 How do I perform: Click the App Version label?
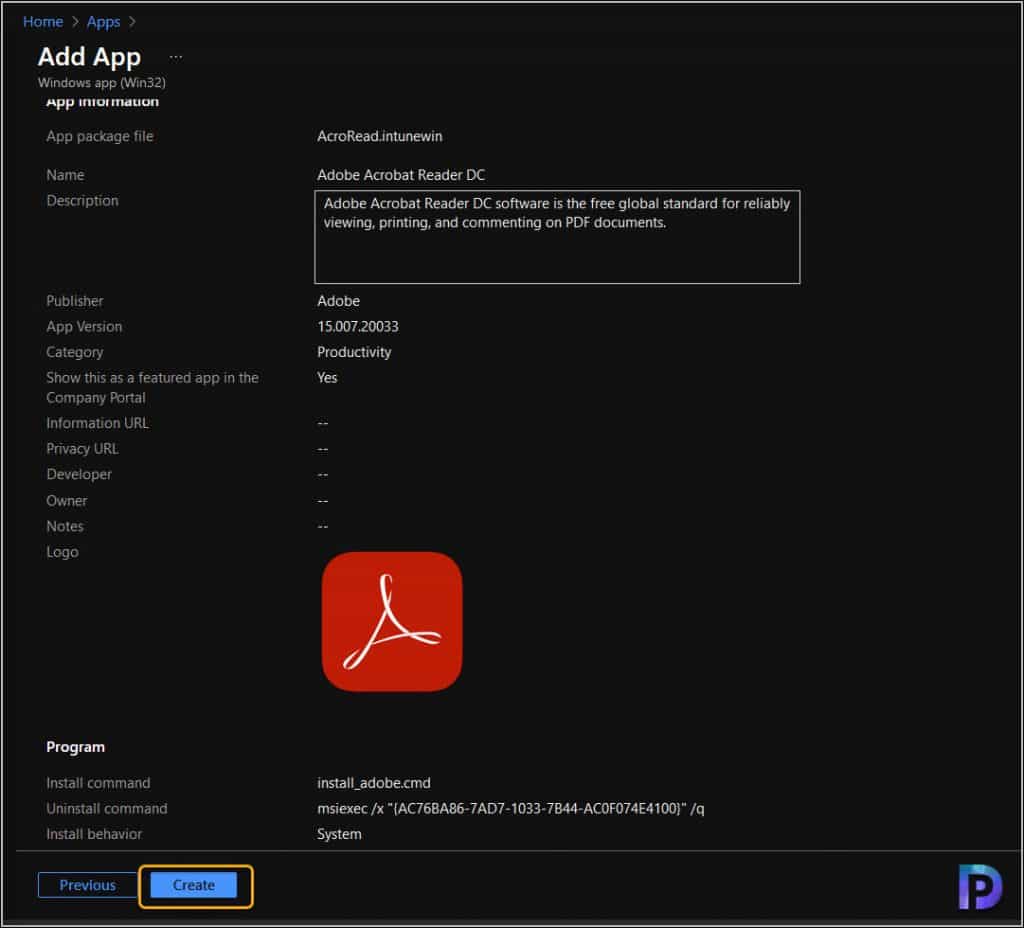tap(84, 327)
